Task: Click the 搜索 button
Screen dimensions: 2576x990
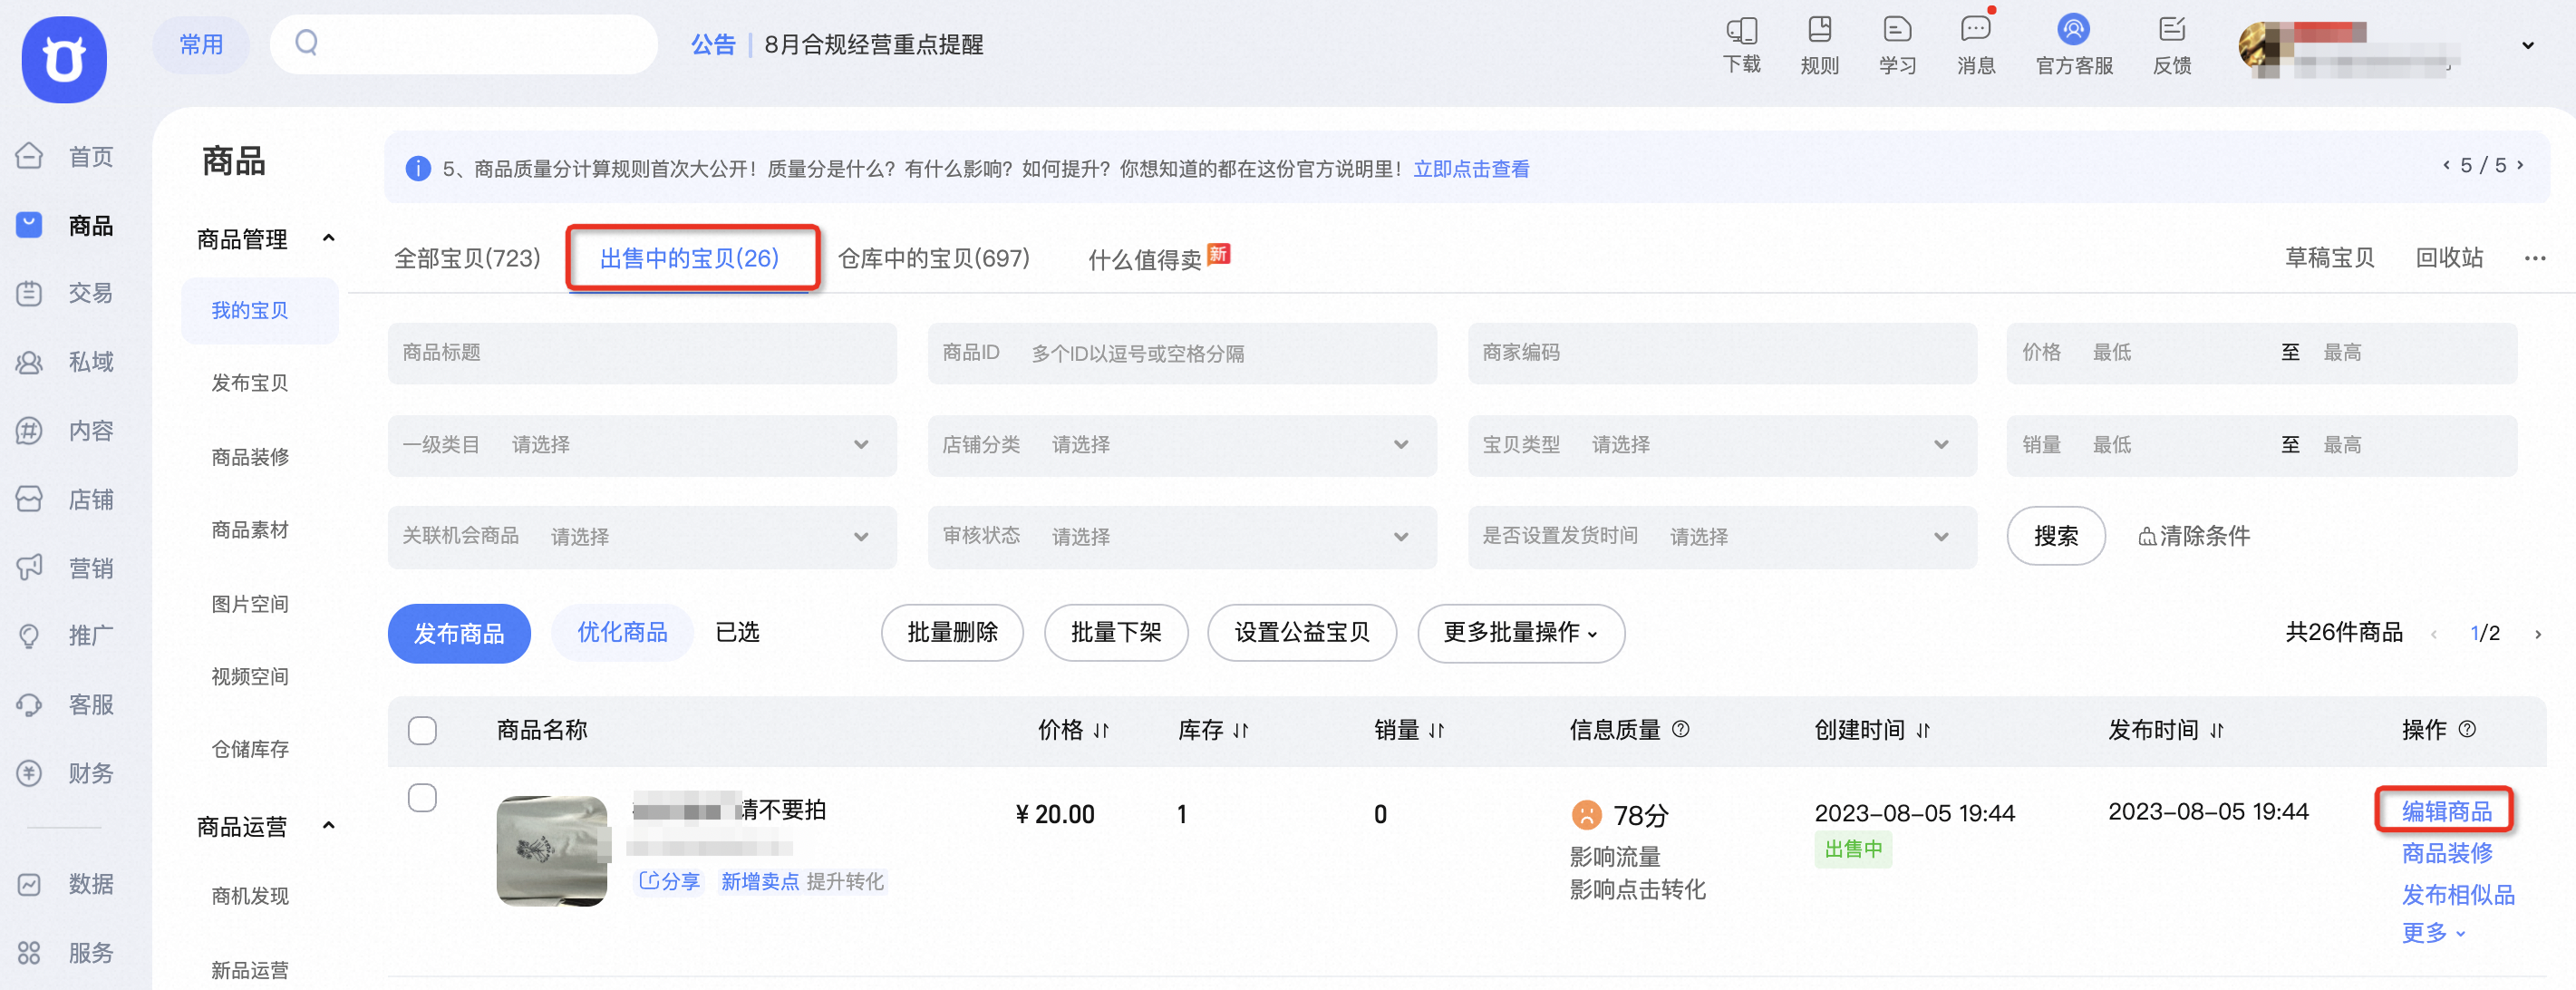Action: 2056,537
